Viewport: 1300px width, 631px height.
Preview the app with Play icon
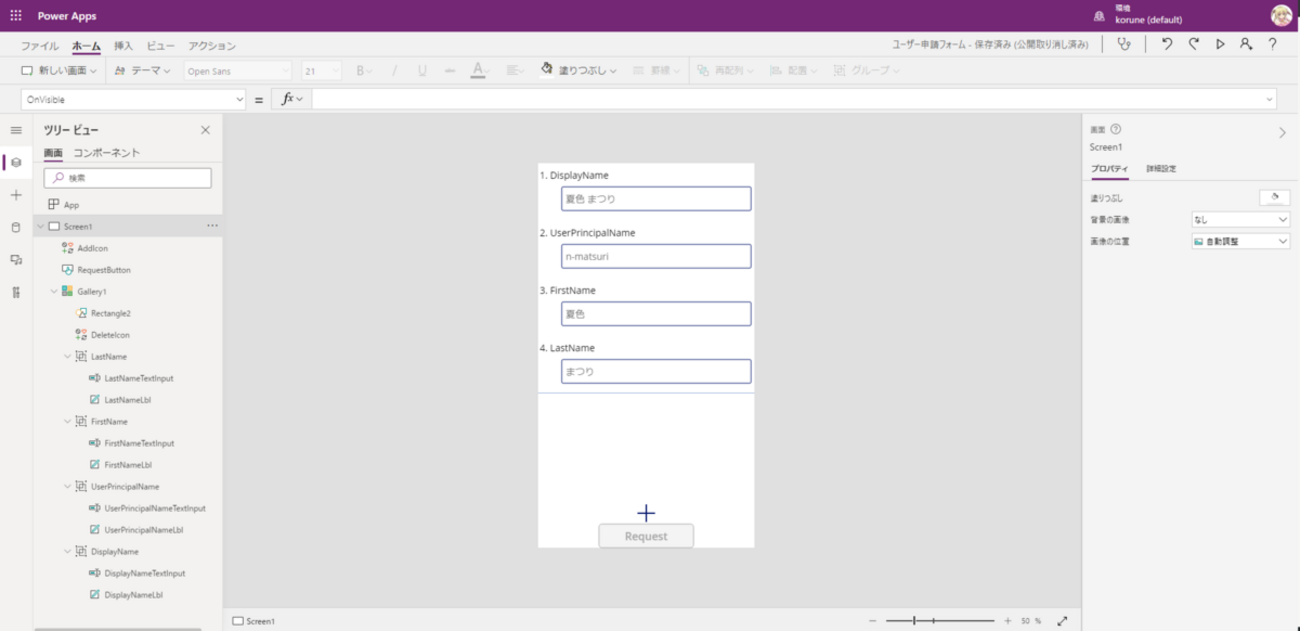click(x=1220, y=44)
